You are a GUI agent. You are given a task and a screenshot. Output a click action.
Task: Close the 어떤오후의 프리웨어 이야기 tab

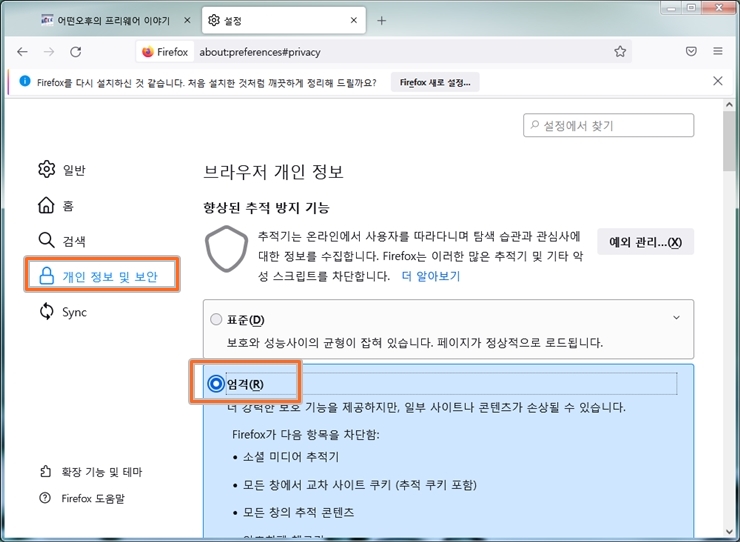[187, 20]
